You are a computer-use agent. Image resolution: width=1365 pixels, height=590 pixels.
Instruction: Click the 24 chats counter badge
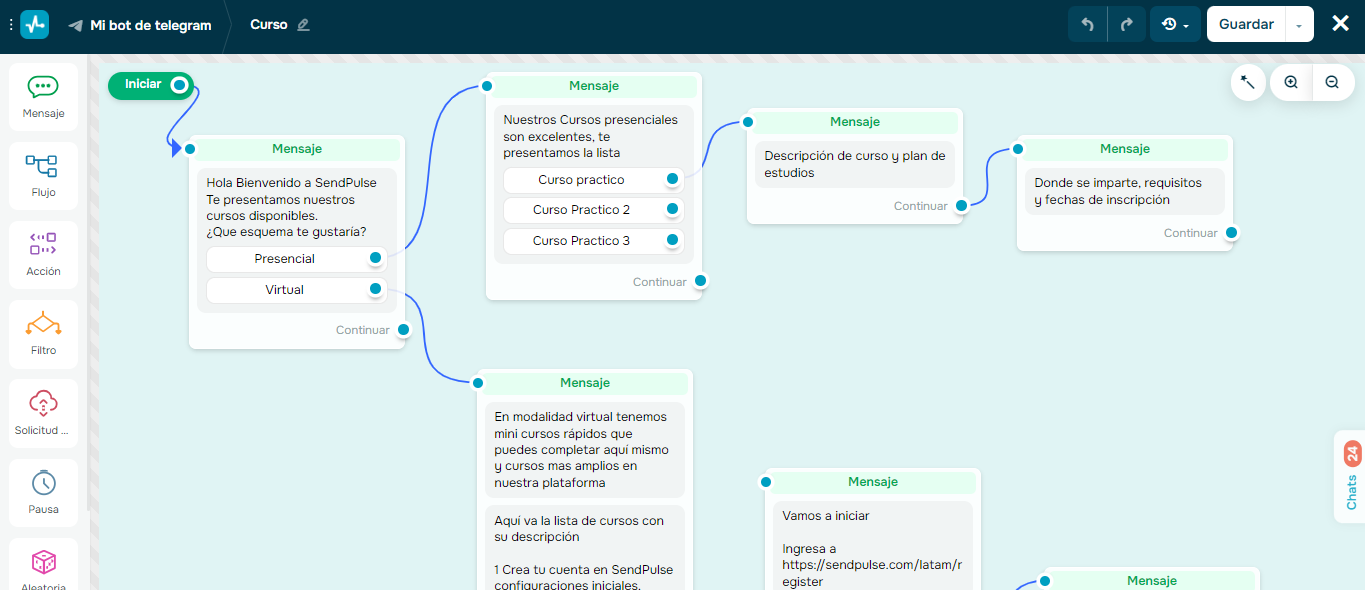1353,454
